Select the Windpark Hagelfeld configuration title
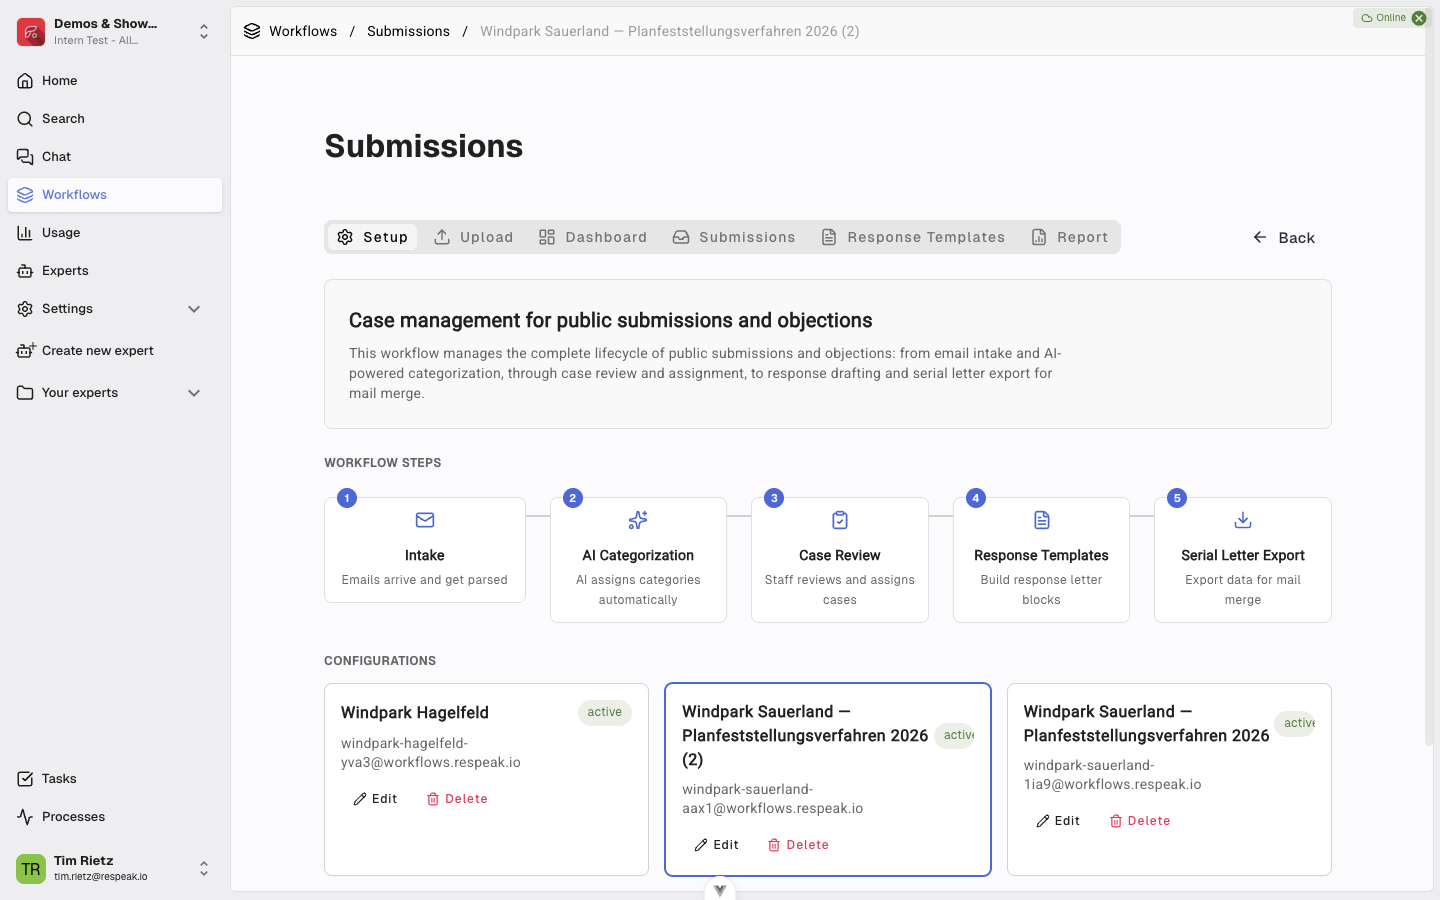Image resolution: width=1440 pixels, height=900 pixels. [x=415, y=713]
